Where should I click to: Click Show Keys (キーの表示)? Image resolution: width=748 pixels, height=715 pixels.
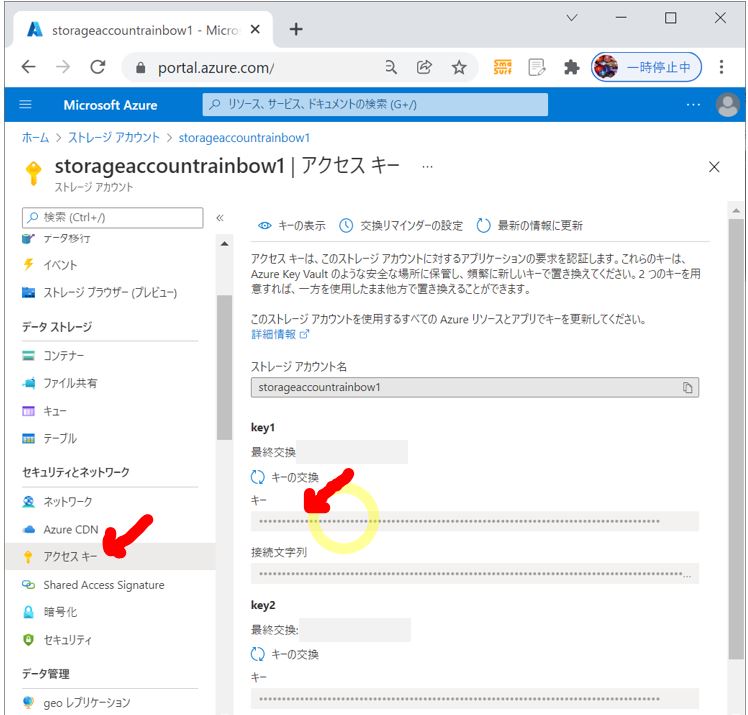tap(291, 226)
